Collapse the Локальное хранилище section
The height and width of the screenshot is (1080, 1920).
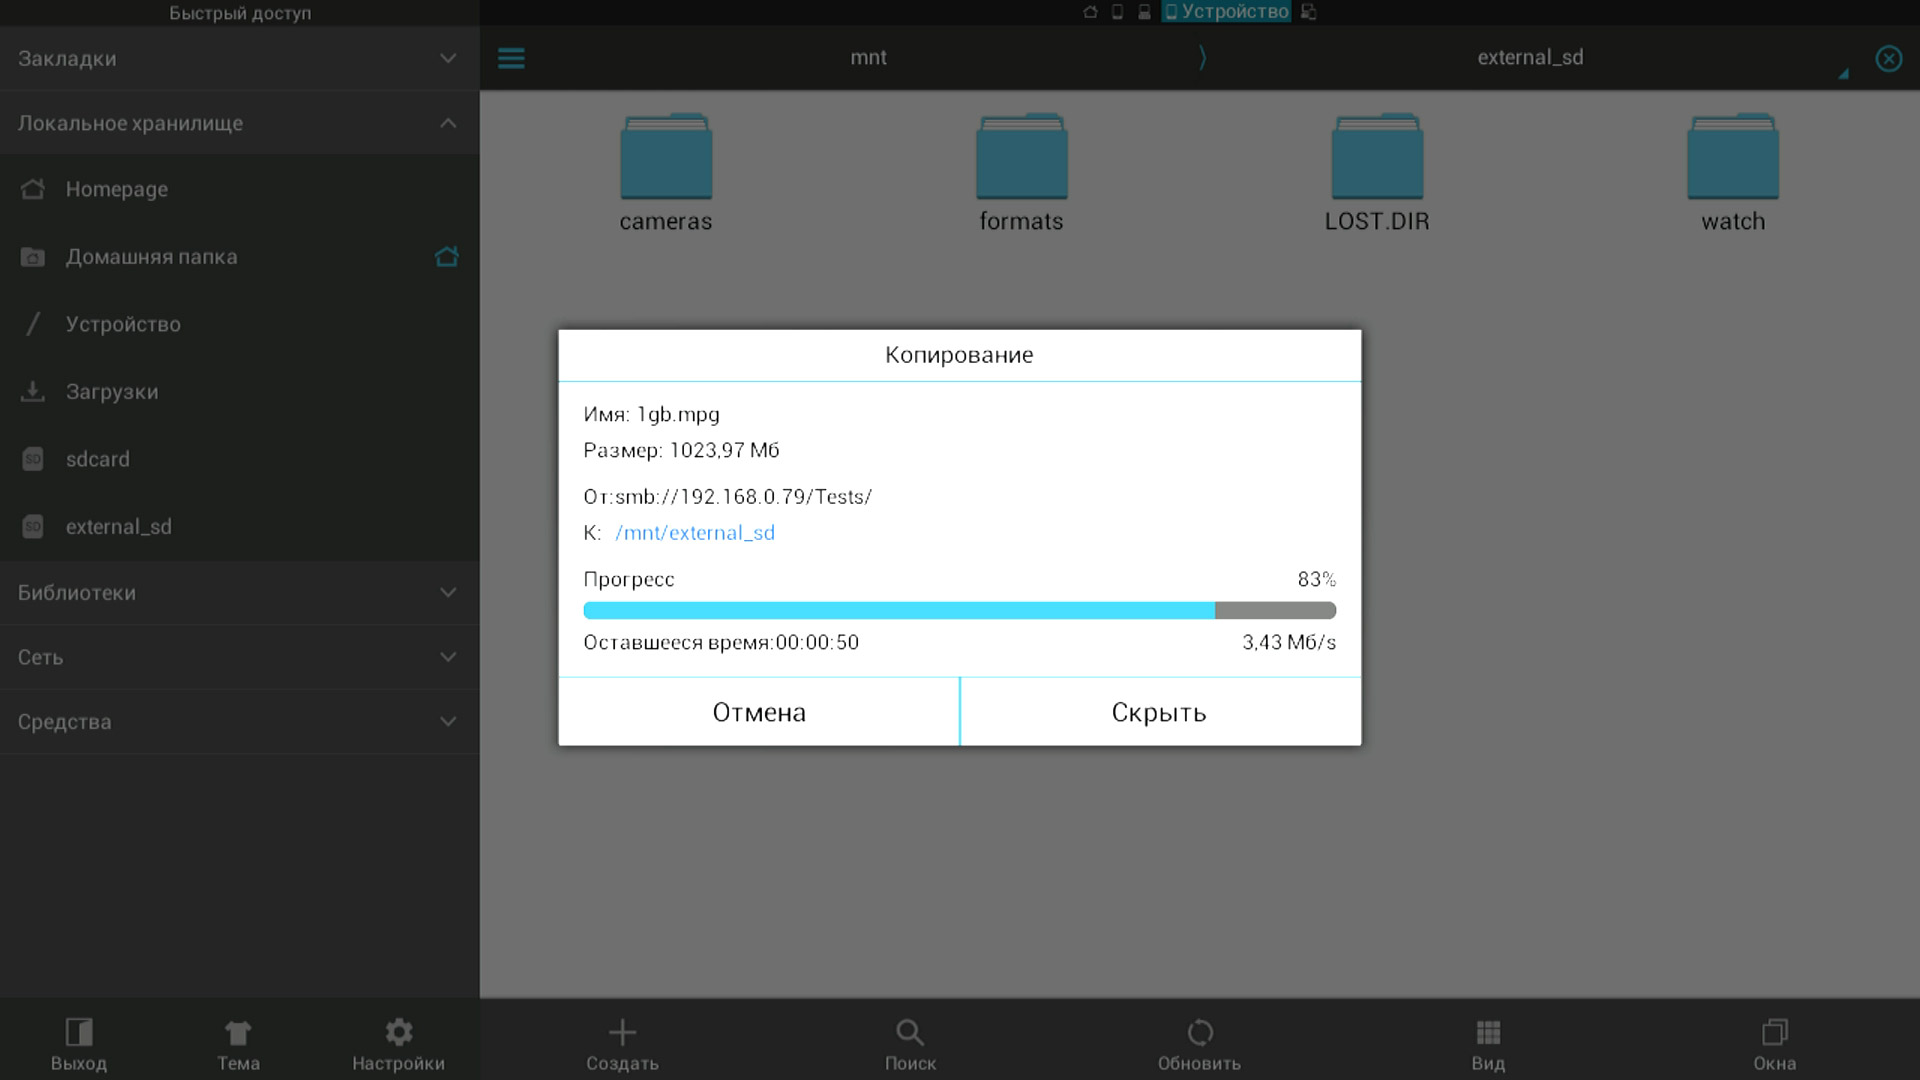448,123
